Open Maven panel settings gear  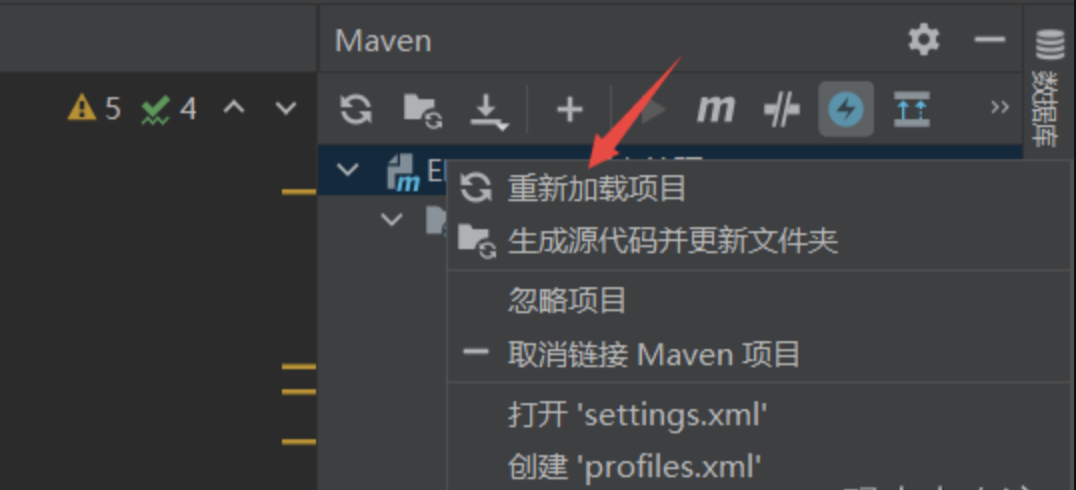point(923,40)
